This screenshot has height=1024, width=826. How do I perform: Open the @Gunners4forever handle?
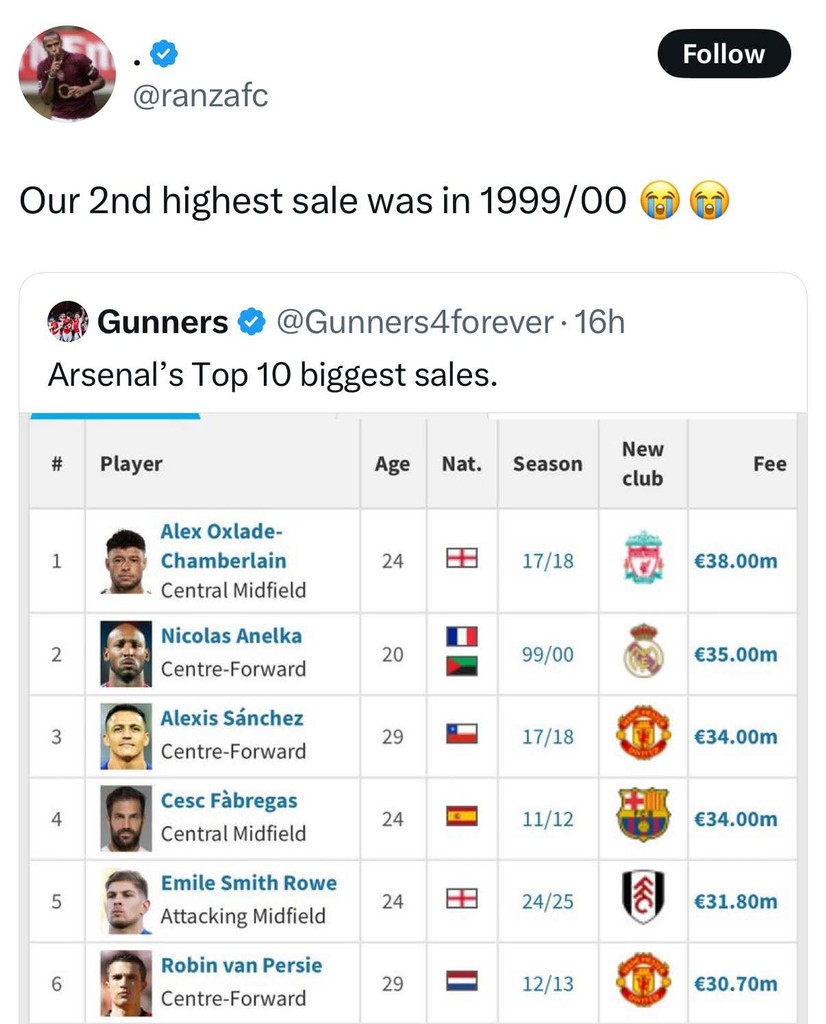(413, 322)
